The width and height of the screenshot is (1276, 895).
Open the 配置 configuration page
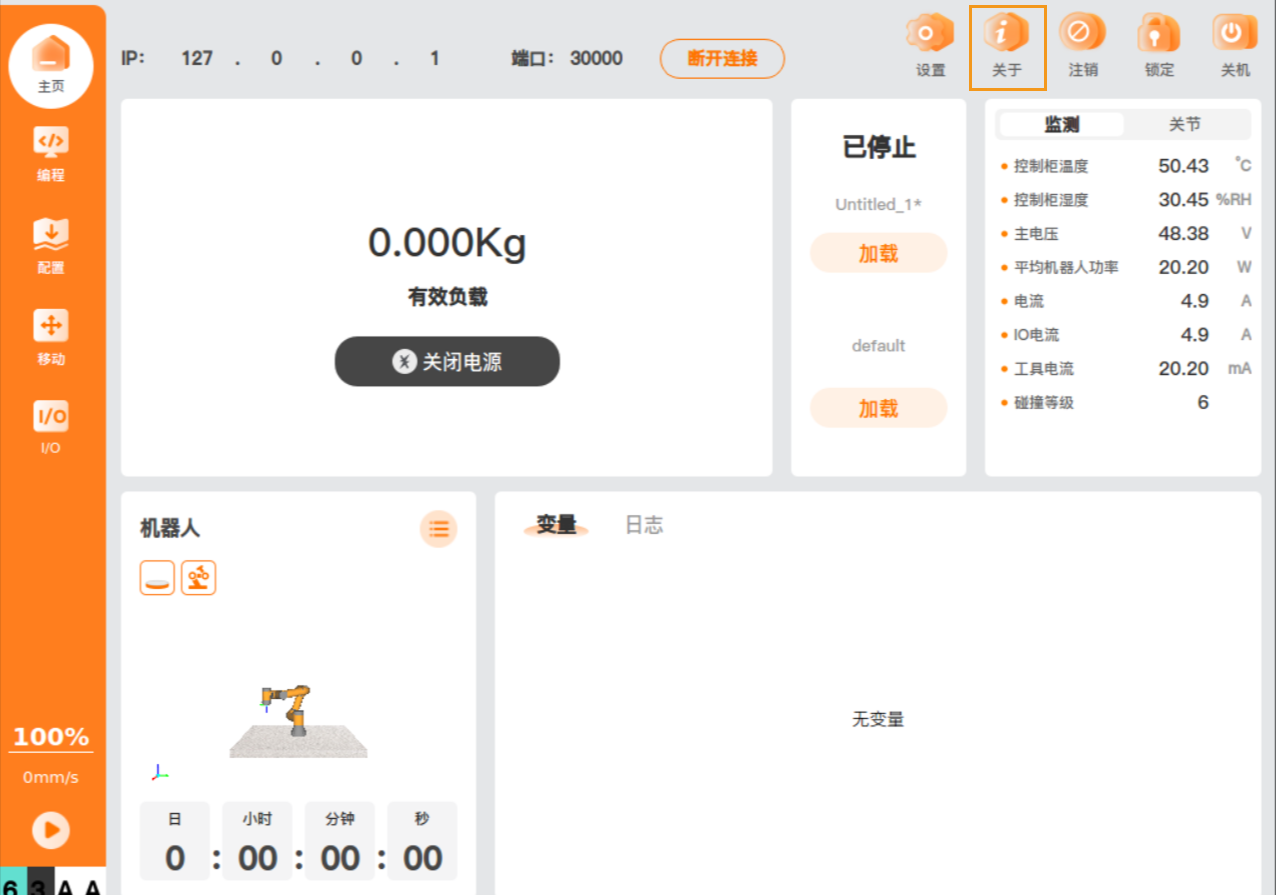tap(51, 245)
